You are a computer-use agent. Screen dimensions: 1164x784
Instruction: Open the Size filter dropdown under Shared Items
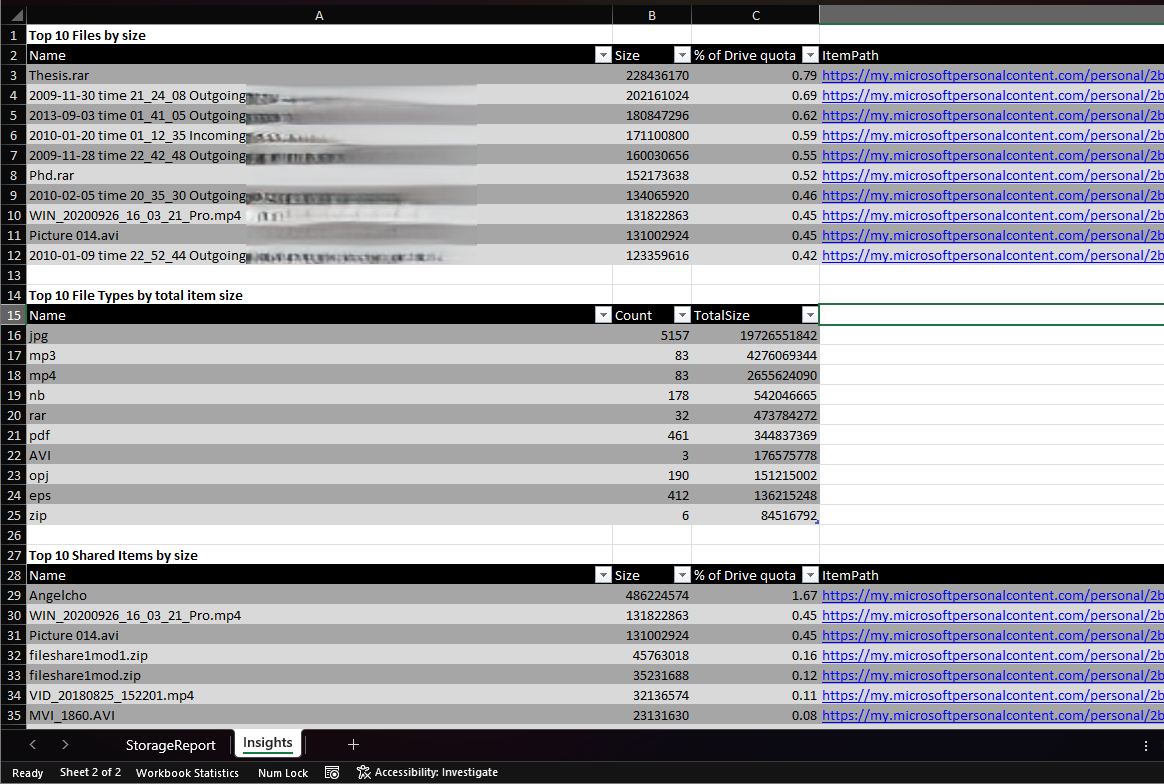click(682, 575)
